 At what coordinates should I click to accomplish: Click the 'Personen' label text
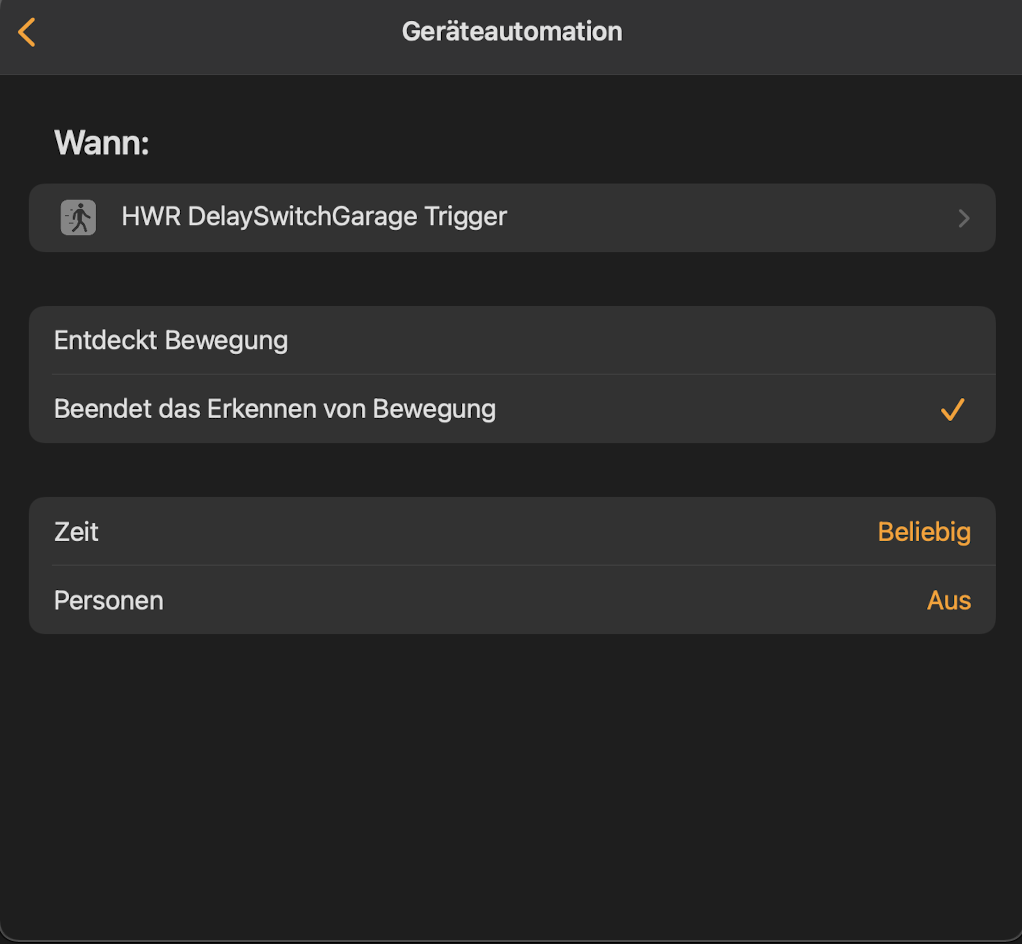tap(108, 600)
